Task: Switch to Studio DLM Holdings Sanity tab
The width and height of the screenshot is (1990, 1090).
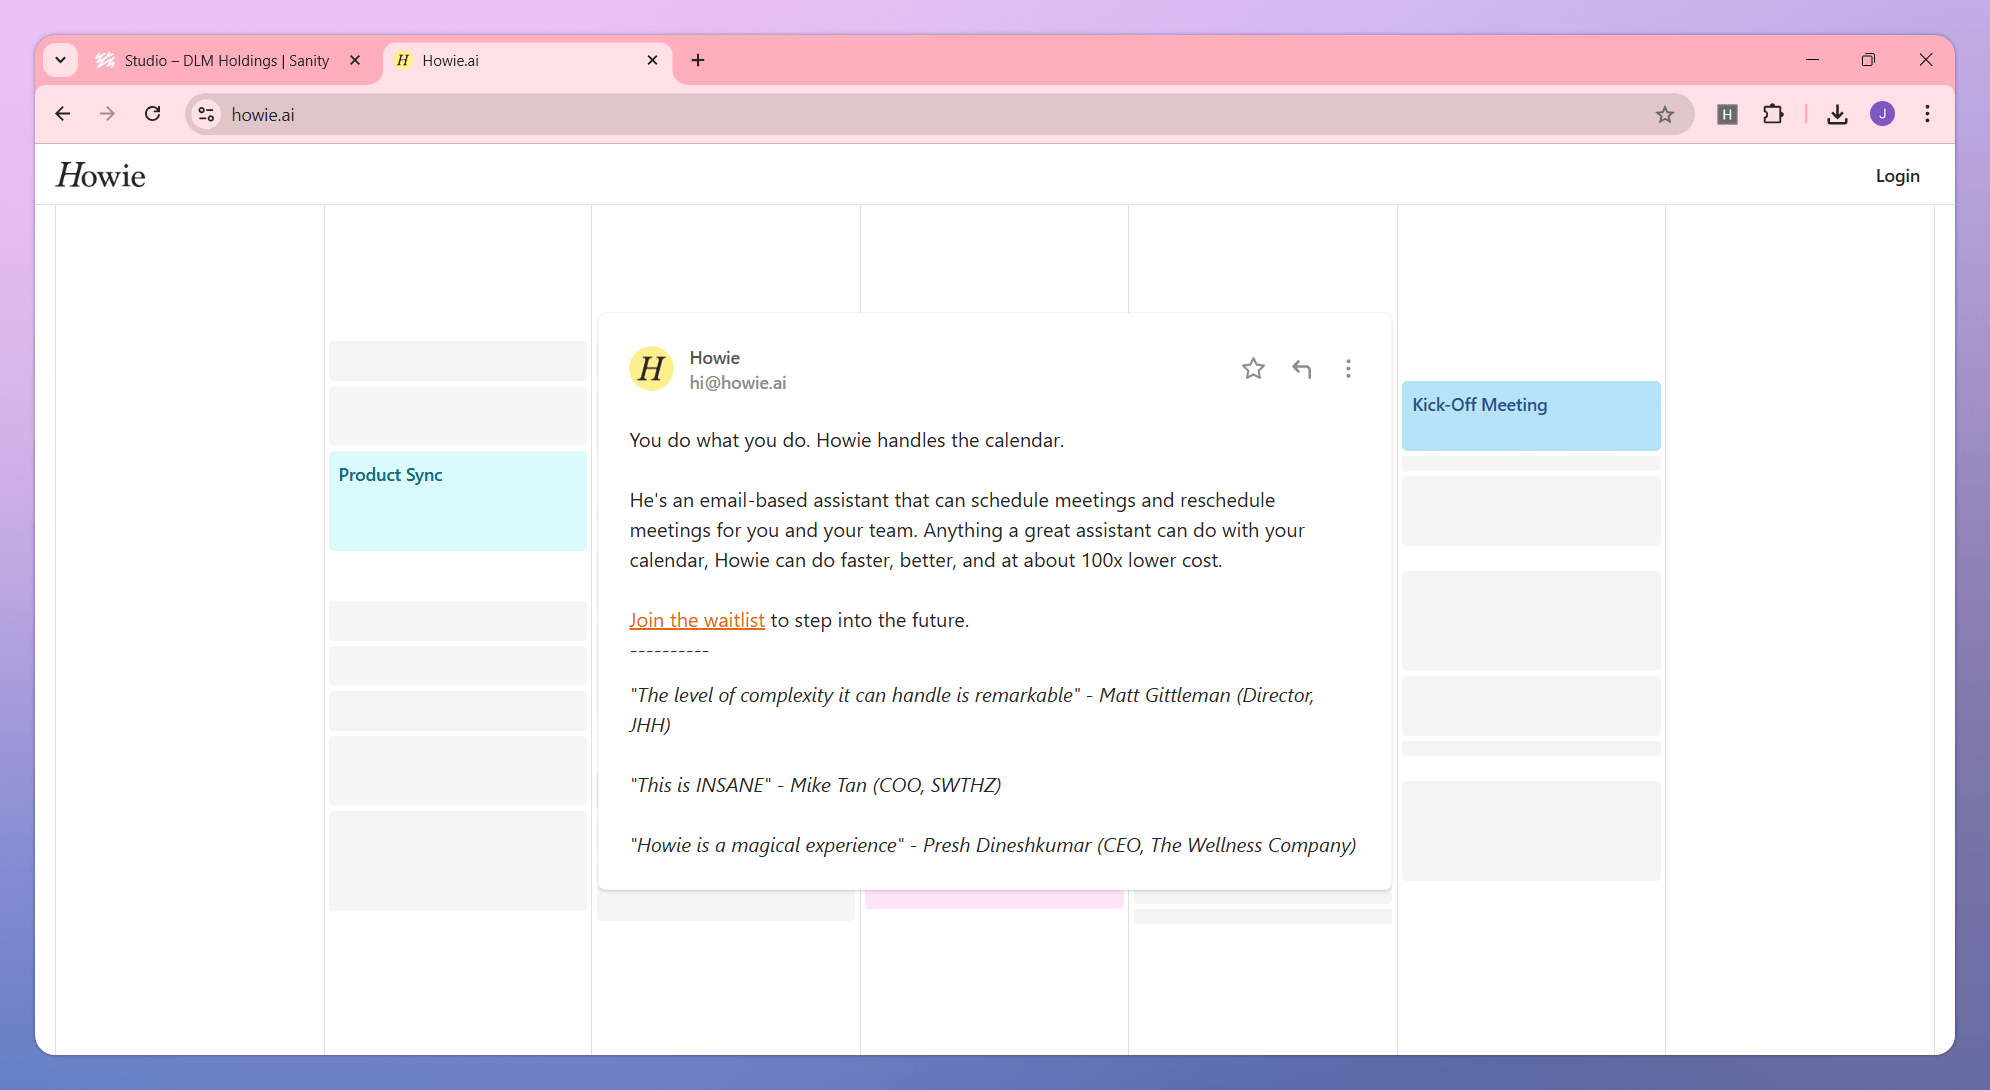Action: coord(227,61)
